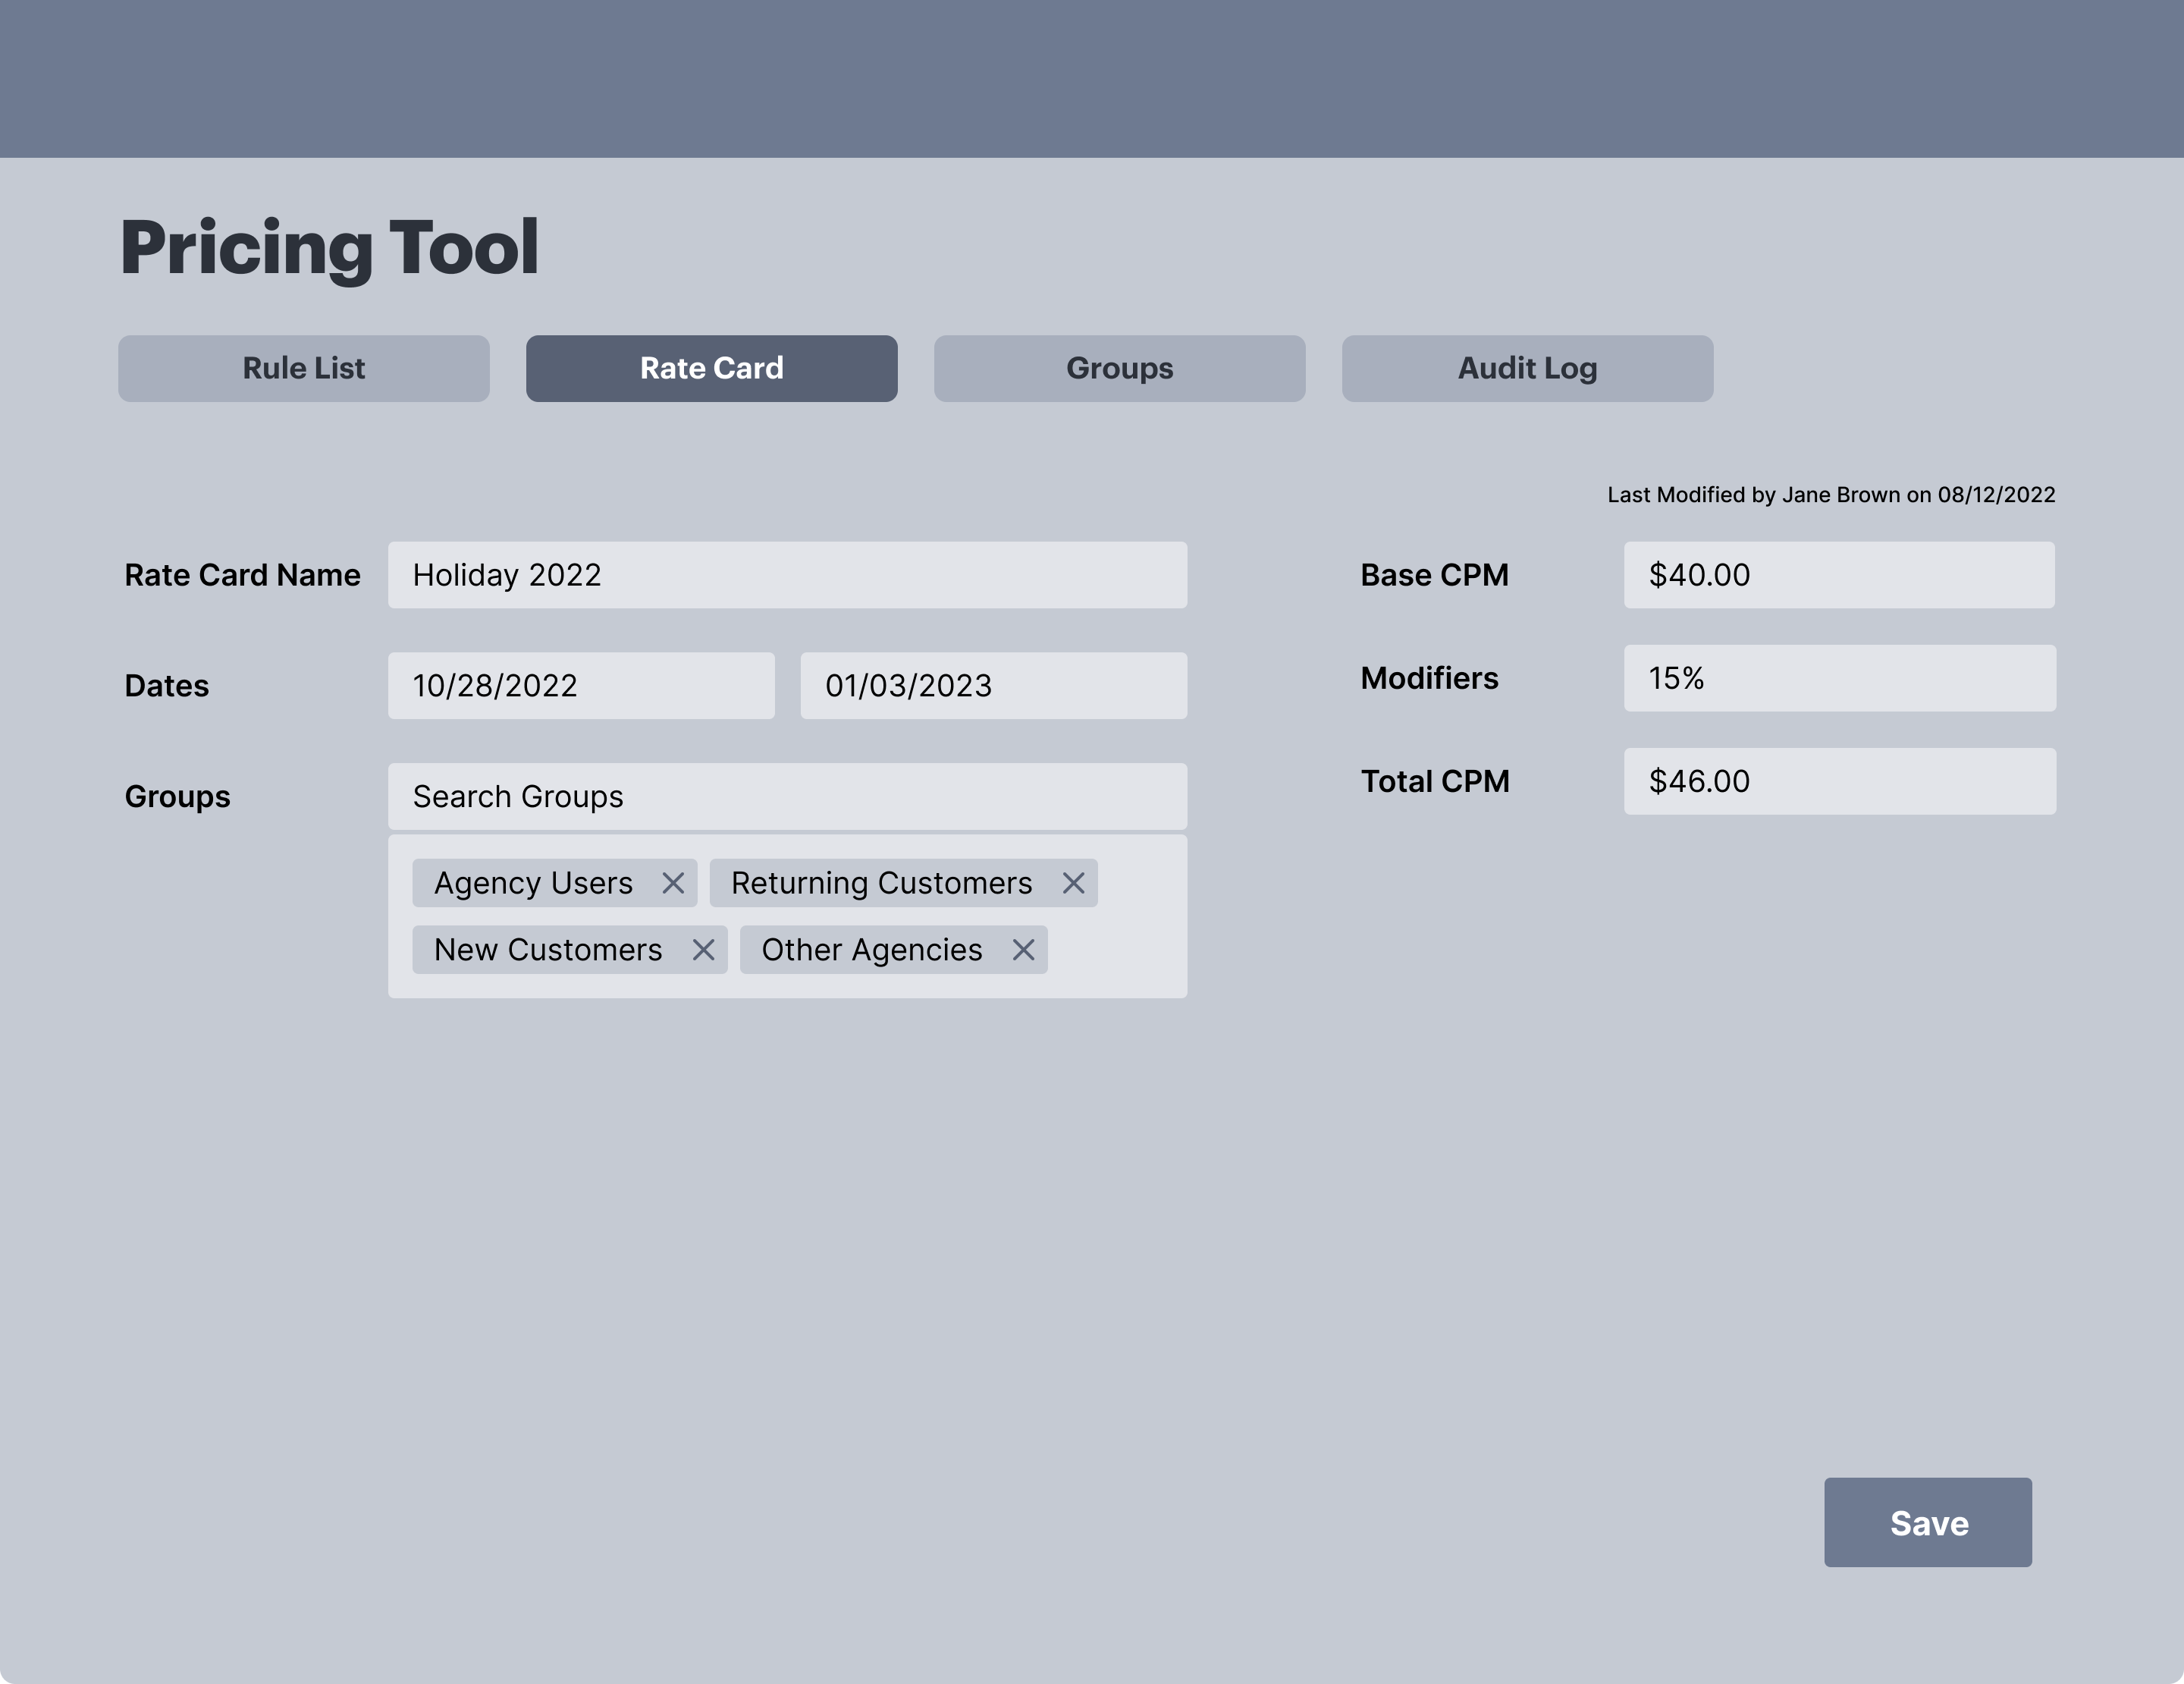Screen dimensions: 2184x1684
Task: Select the Agency Users chip label
Action: pos(533,883)
